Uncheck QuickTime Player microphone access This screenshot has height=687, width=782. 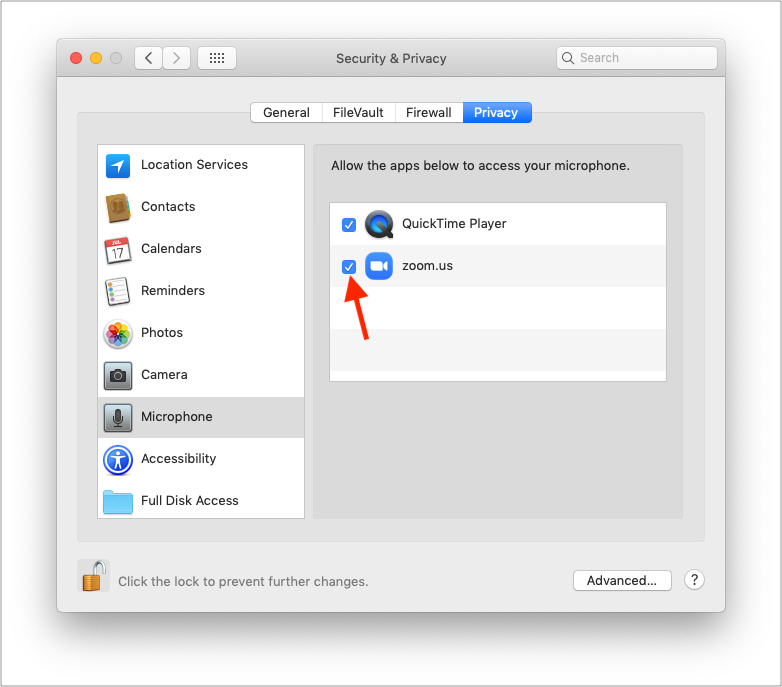click(349, 225)
